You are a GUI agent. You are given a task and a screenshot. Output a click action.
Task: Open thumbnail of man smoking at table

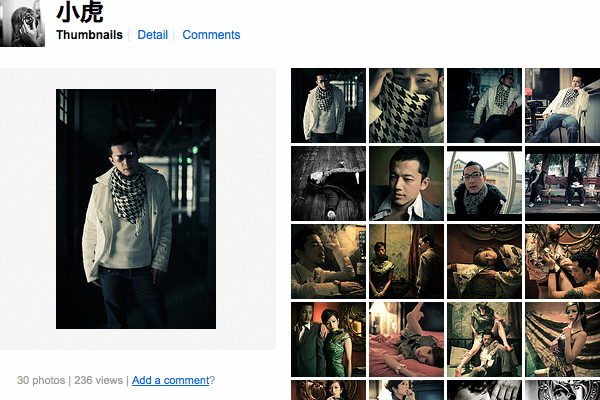pyautogui.click(x=328, y=262)
